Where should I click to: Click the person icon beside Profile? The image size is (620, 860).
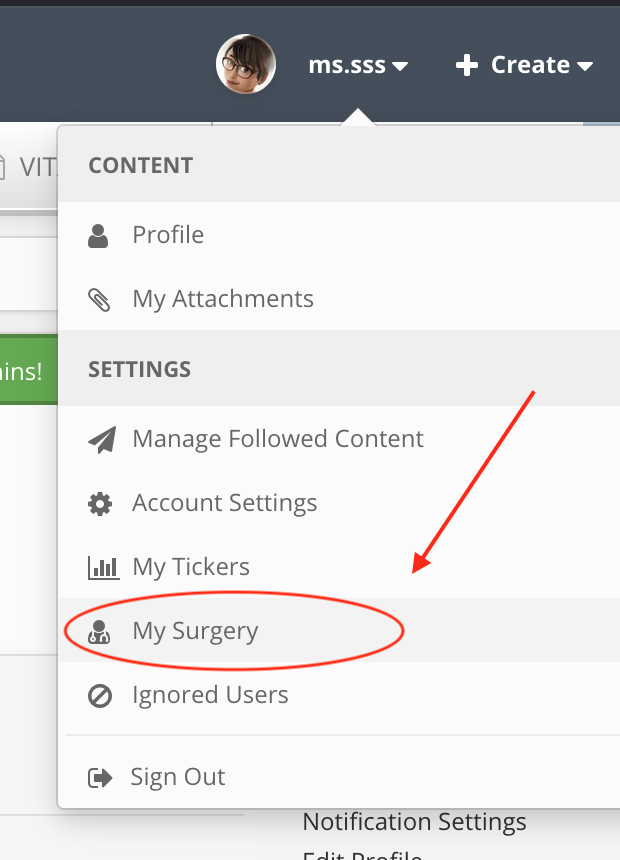98,235
